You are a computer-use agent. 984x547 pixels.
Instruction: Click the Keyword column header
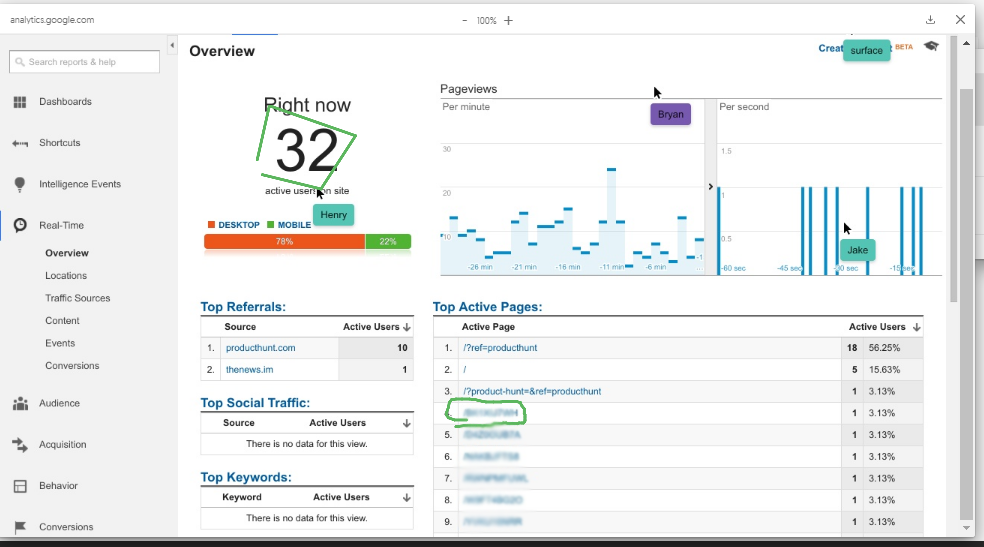pos(242,497)
